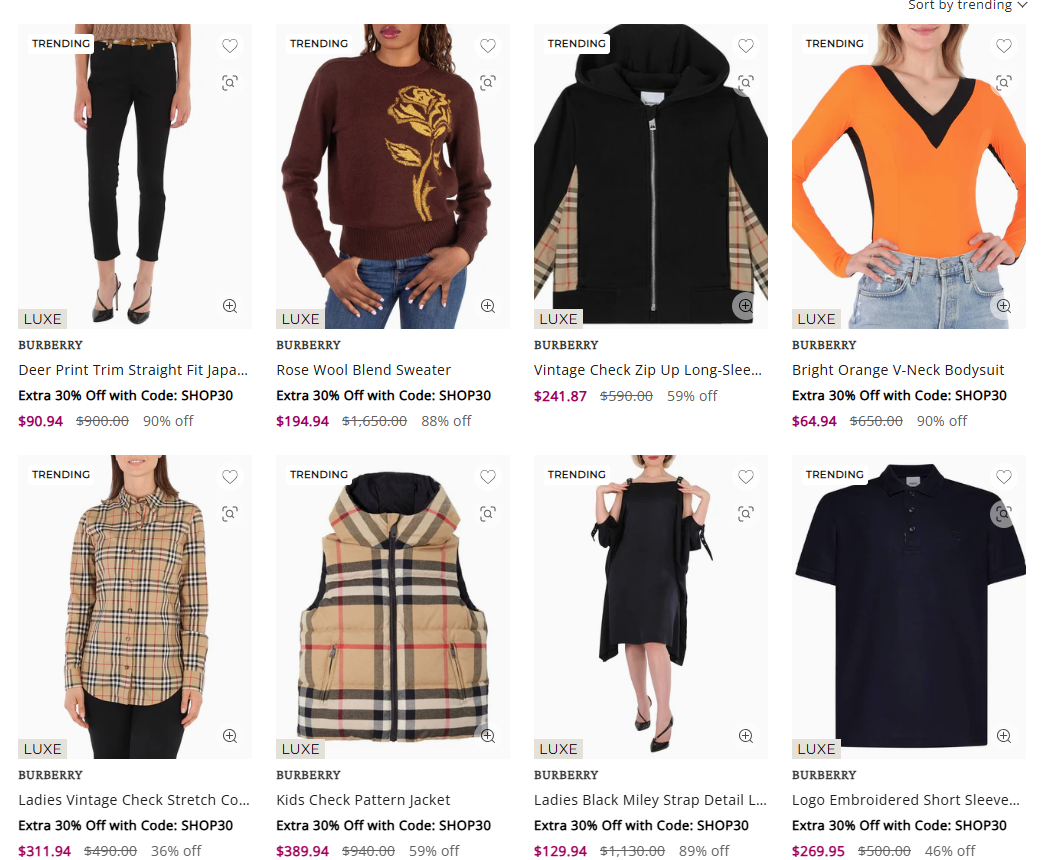The image size is (1047, 860).
Task: Add Rose Wool Blend Sweater to wishlist
Action: [x=488, y=46]
